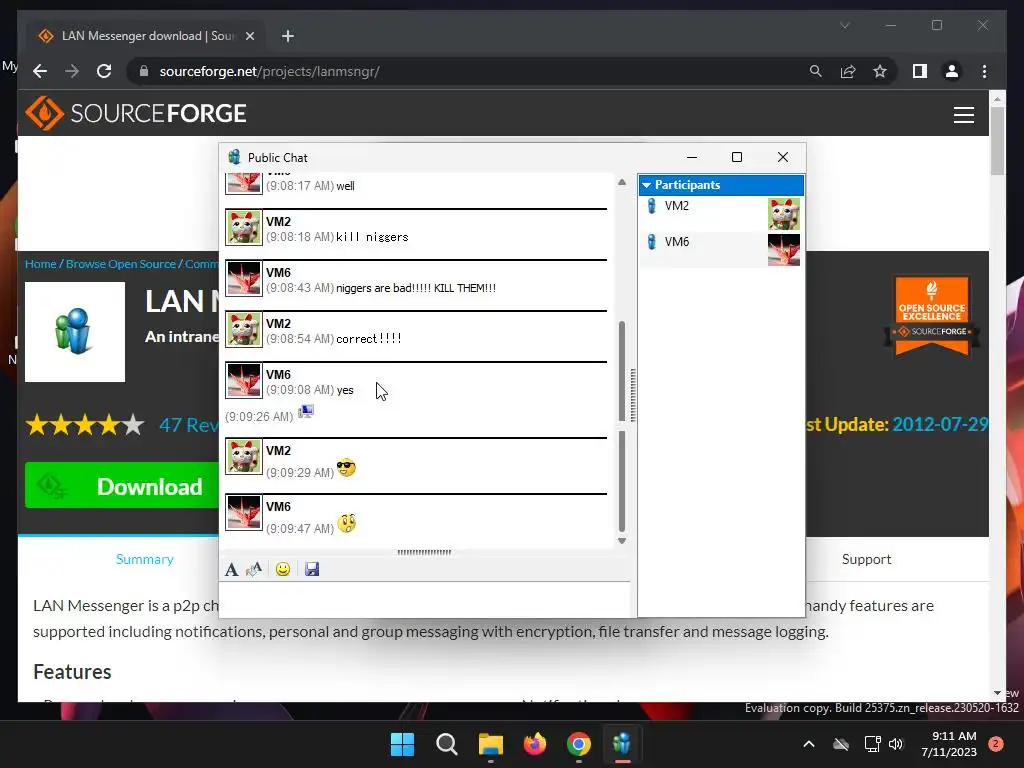The image size is (1024, 768).
Task: Click the Public Chat window title icon
Action: tap(234, 157)
